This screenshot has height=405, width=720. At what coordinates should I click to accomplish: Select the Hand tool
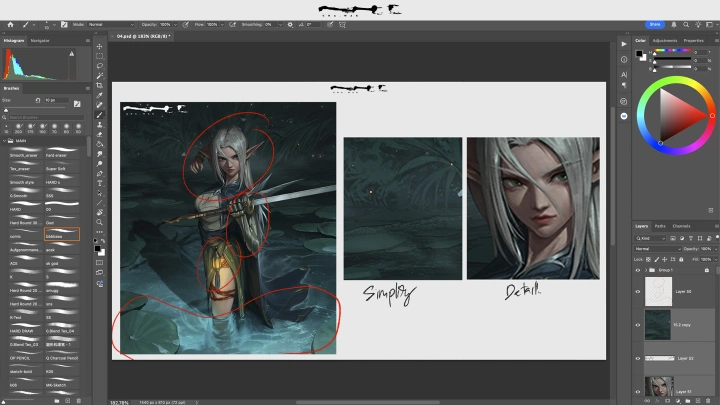pos(99,213)
